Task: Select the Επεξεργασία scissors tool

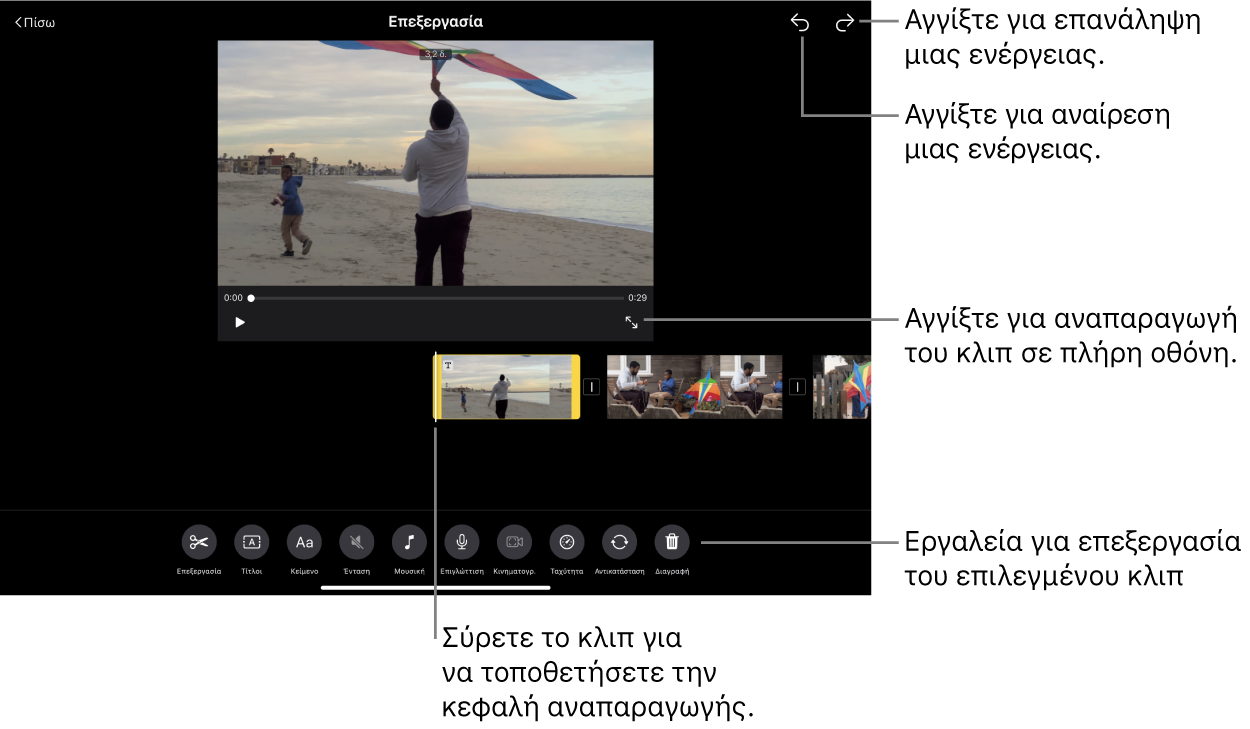Action: pos(199,542)
